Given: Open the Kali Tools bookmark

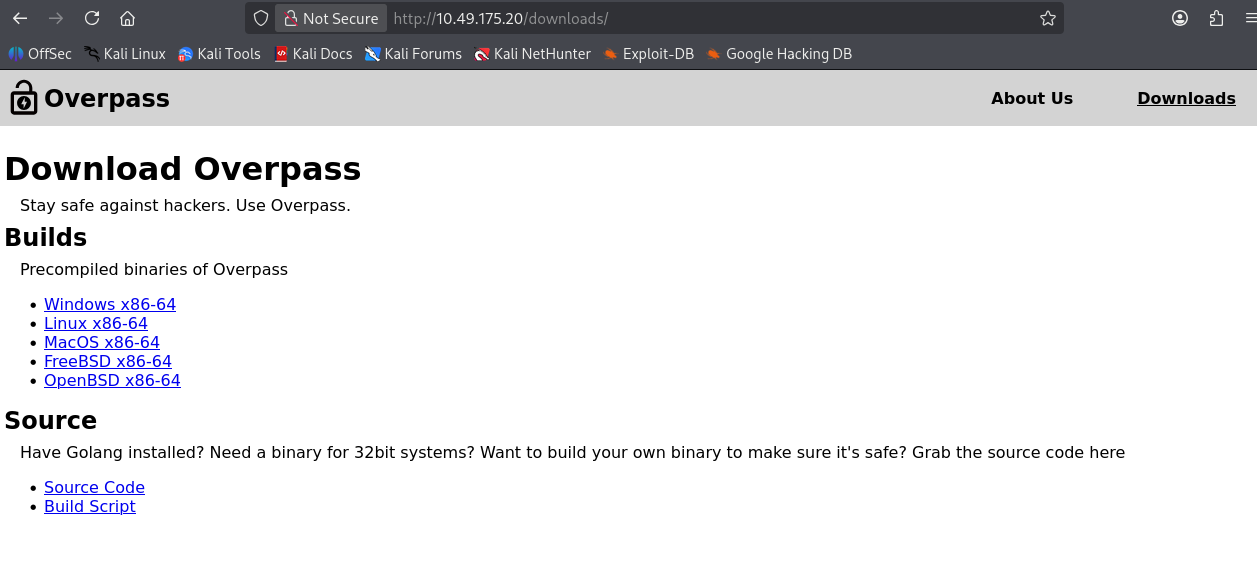Looking at the screenshot, I should coord(219,54).
